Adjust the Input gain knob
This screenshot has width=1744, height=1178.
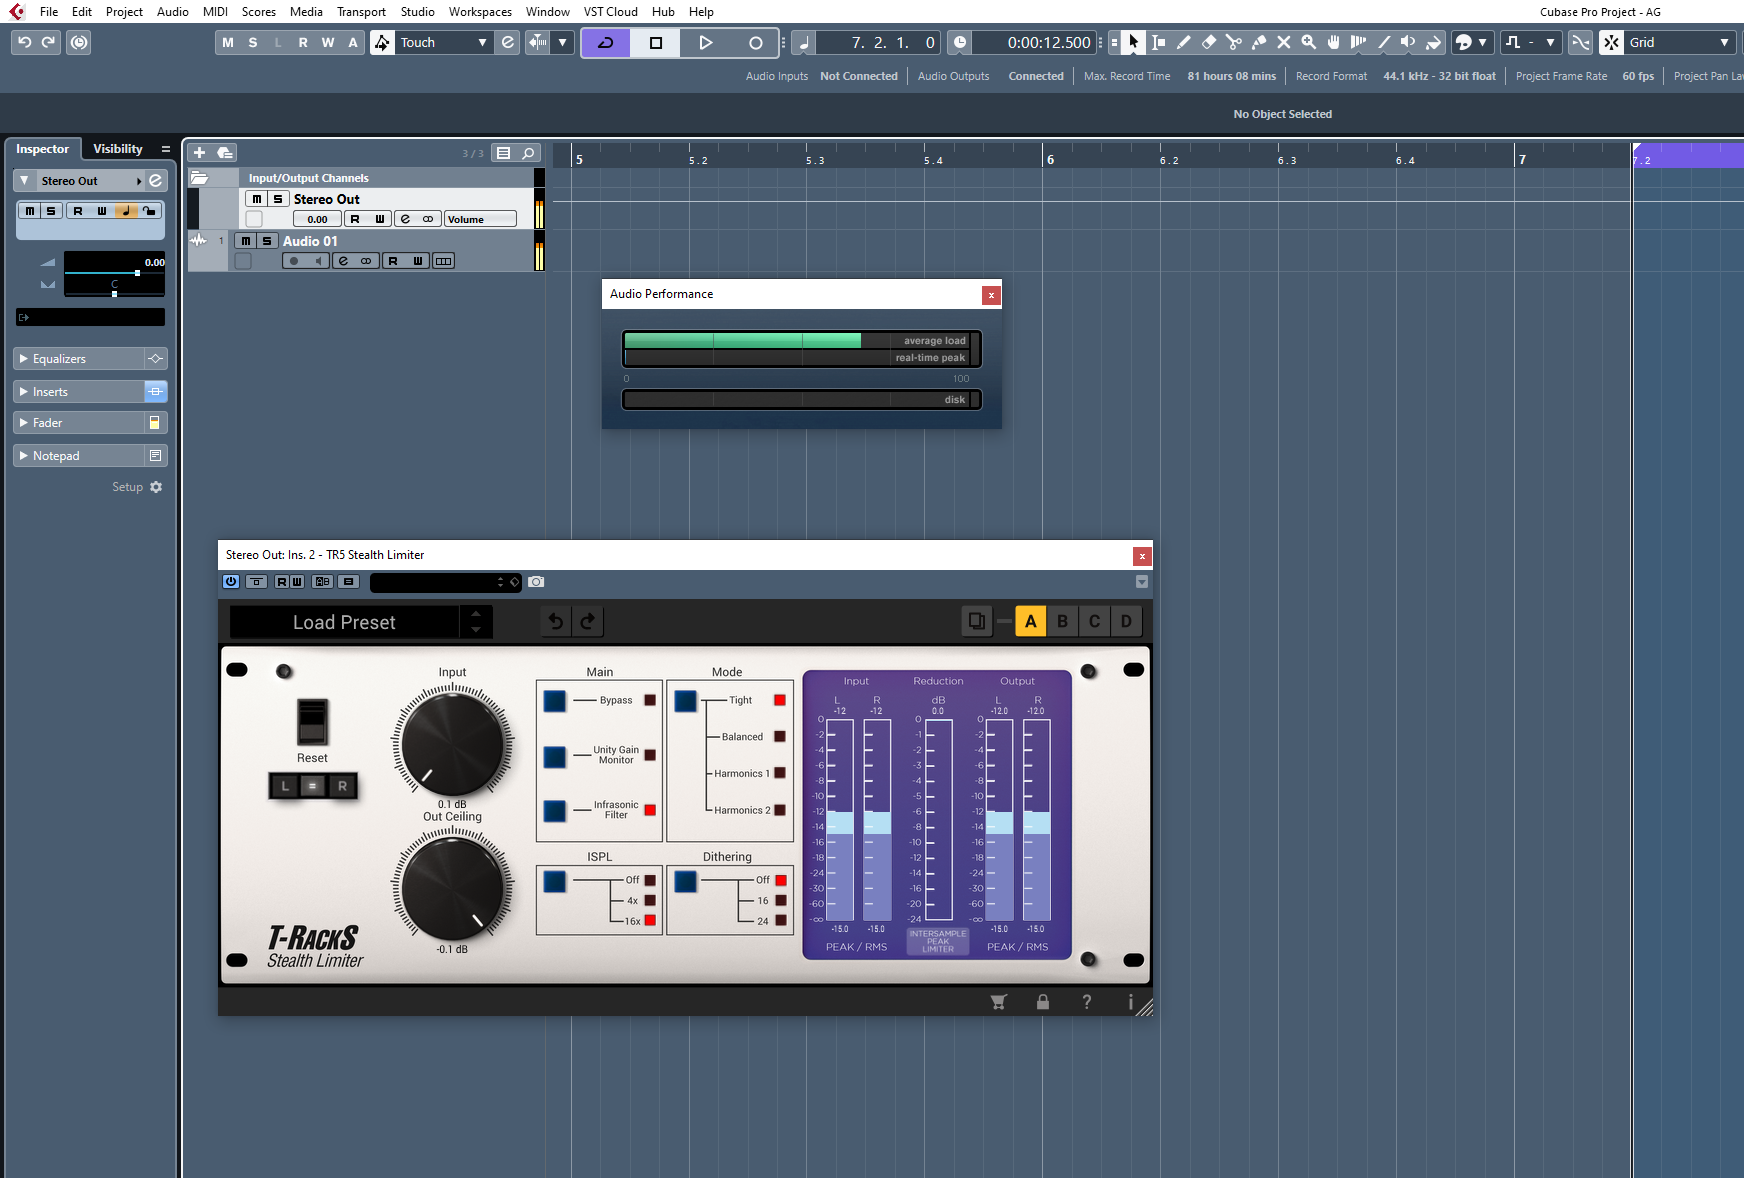452,743
